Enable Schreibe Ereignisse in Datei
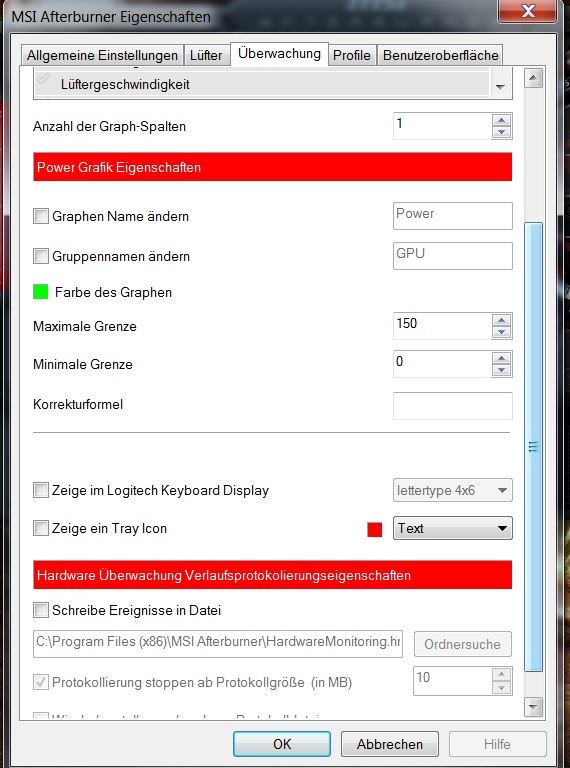The image size is (570, 768). click(41, 610)
